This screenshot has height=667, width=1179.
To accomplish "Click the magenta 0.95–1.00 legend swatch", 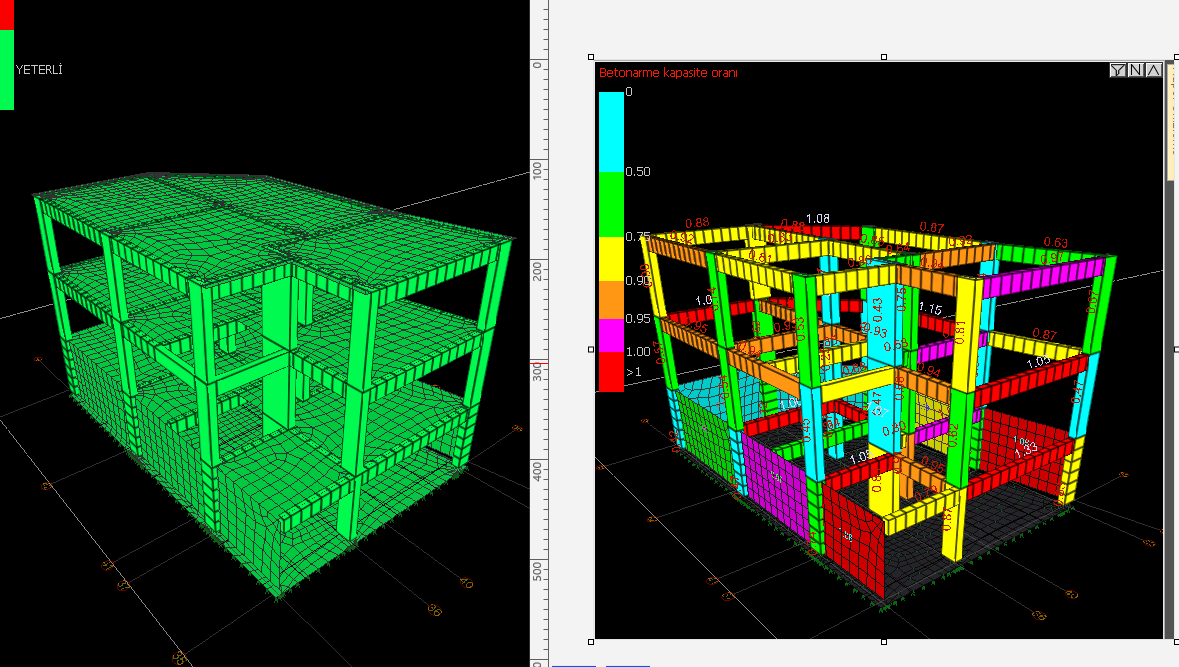I will (x=610, y=336).
